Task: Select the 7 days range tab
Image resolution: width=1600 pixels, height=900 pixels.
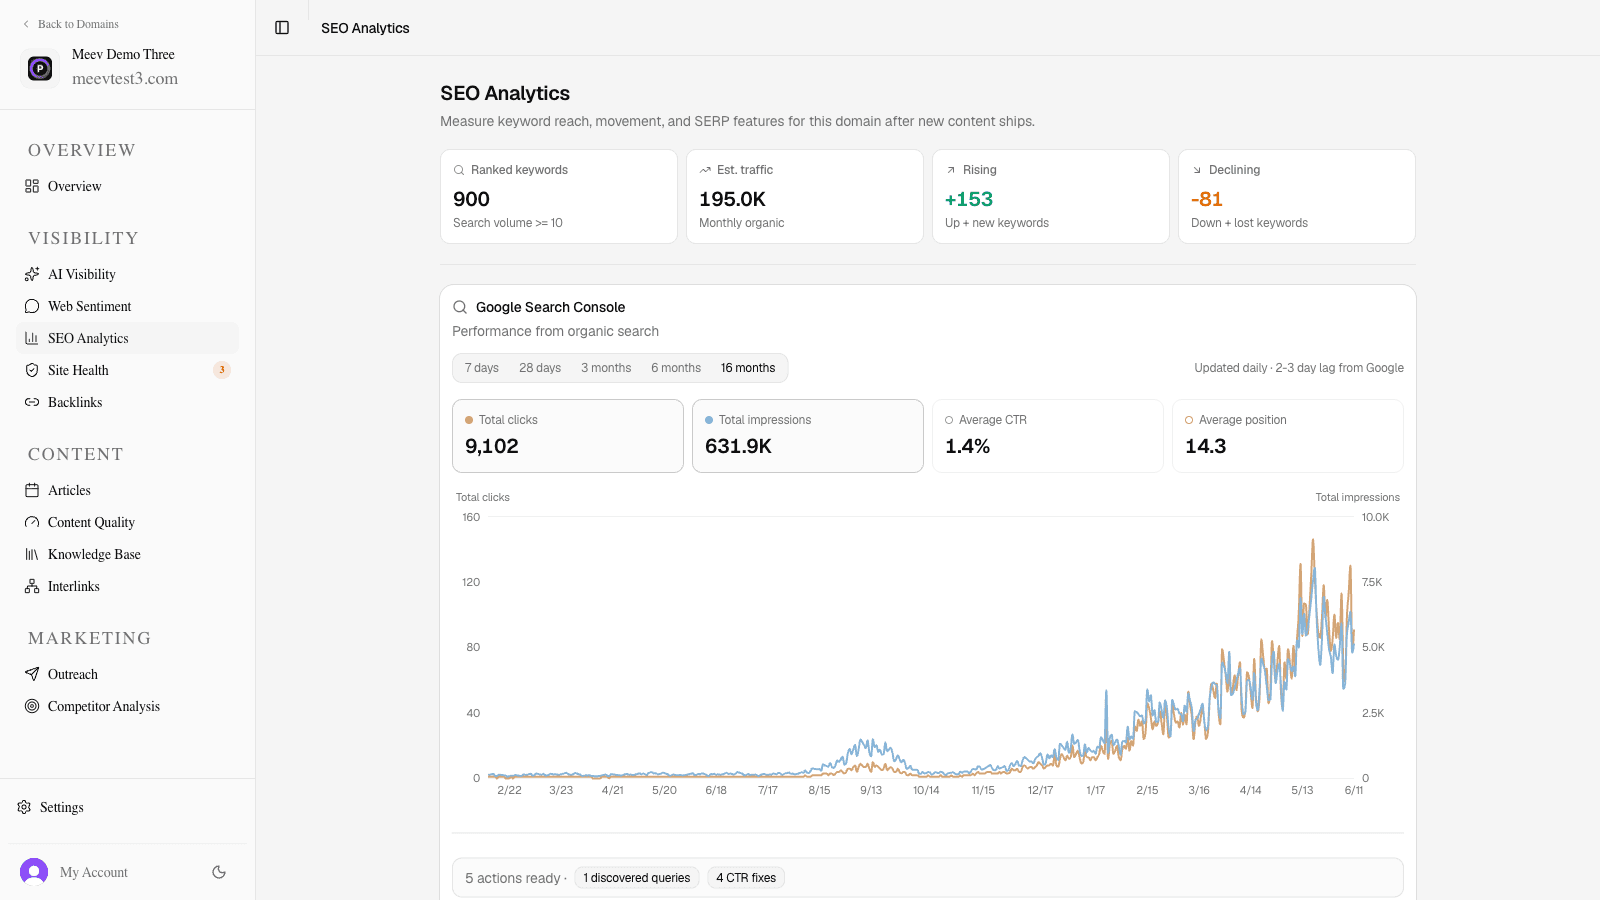Action: 482,368
